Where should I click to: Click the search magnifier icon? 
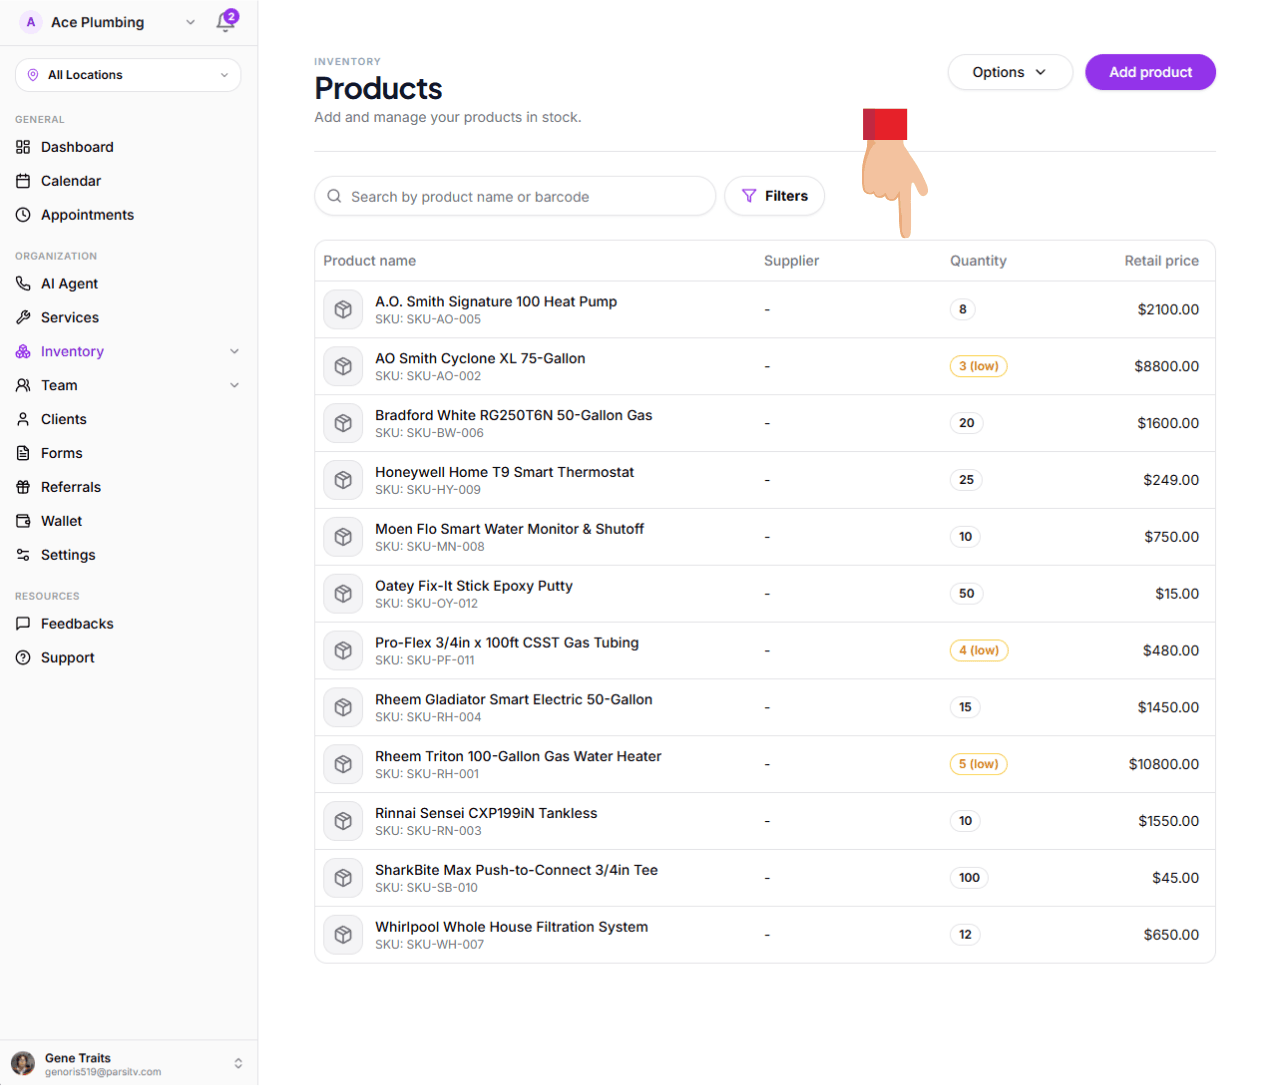335,197
